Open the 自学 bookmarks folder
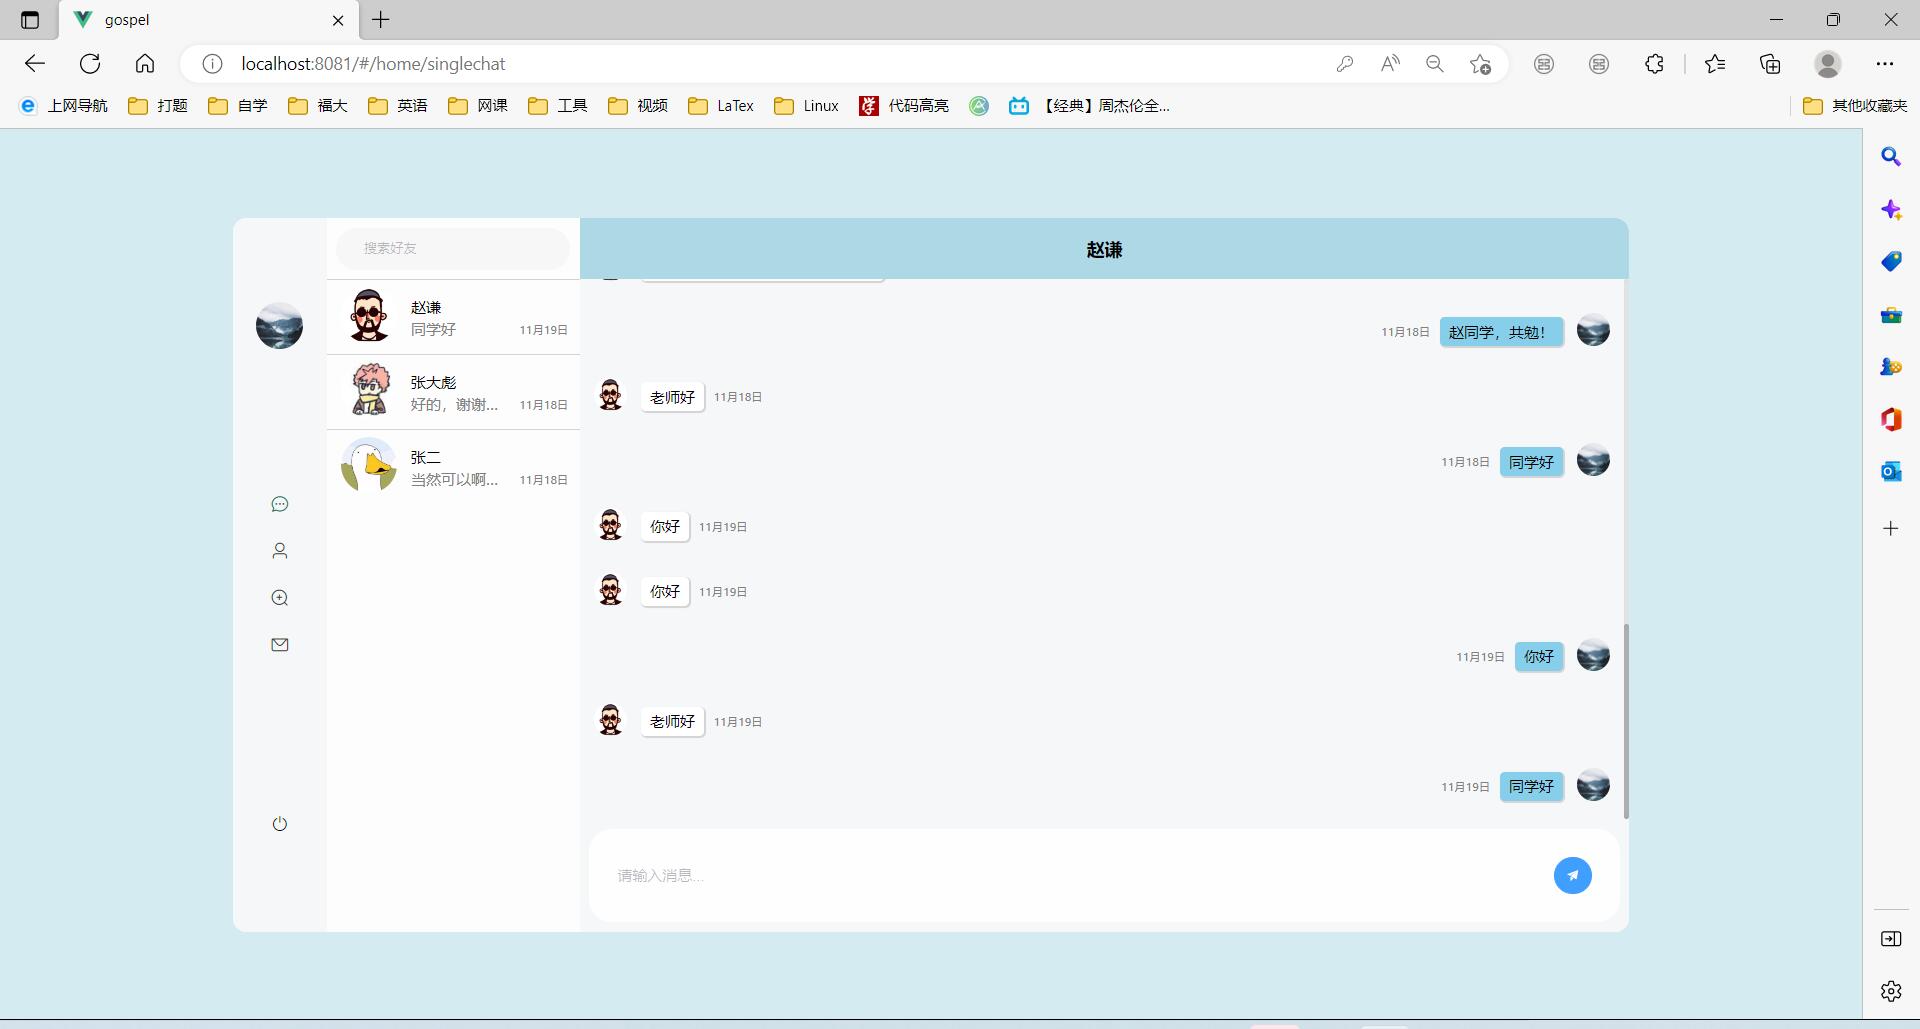 pyautogui.click(x=238, y=106)
